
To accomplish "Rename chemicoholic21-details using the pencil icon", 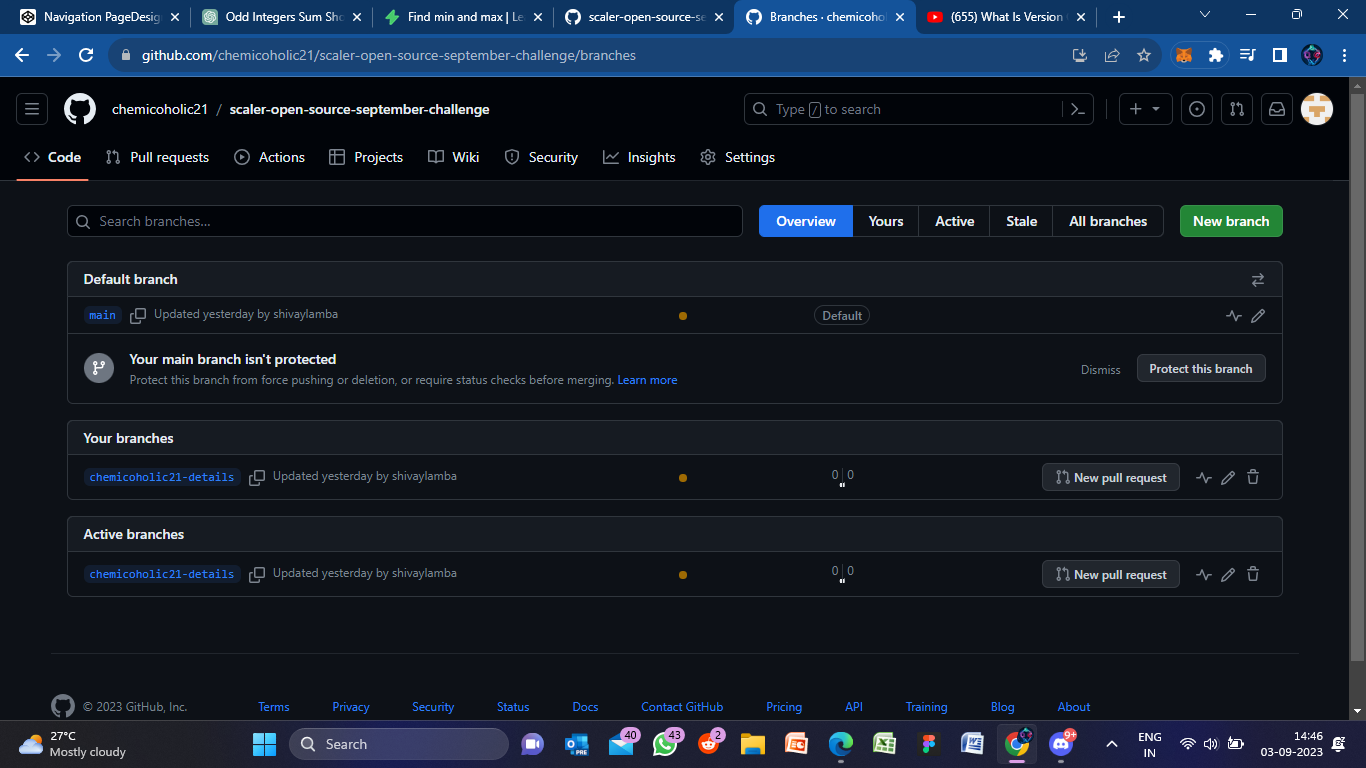I will (1228, 477).
